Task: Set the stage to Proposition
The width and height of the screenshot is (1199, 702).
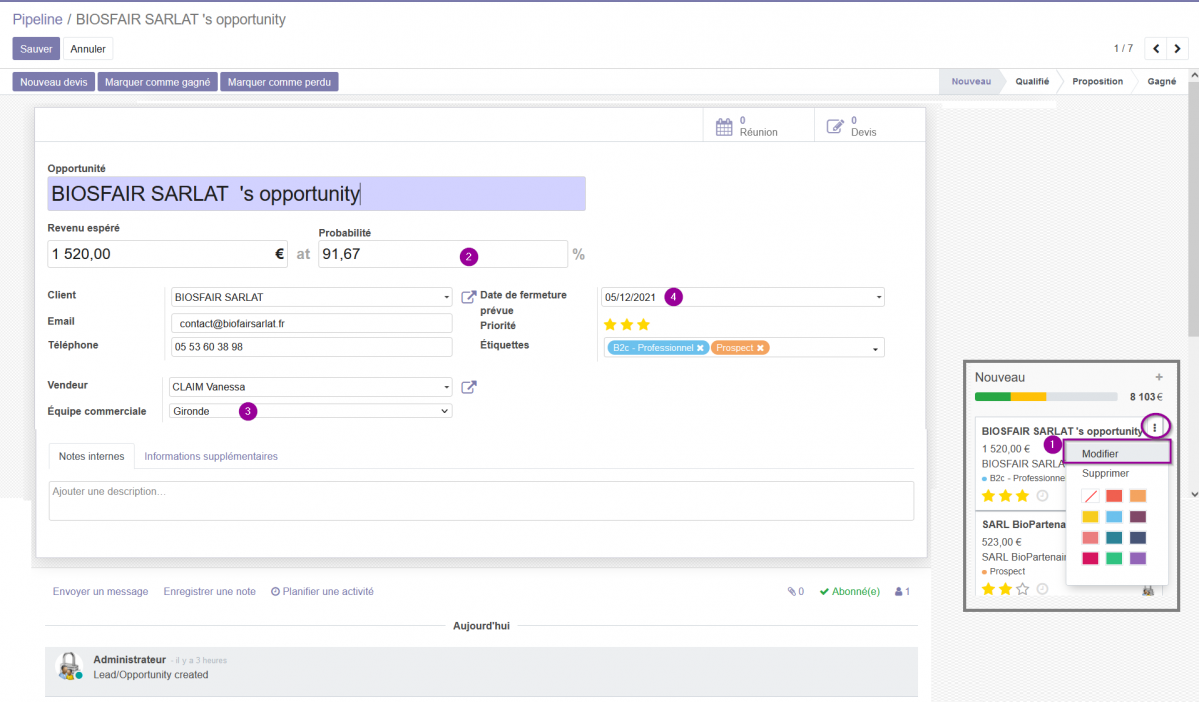Action: pyautogui.click(x=1097, y=81)
